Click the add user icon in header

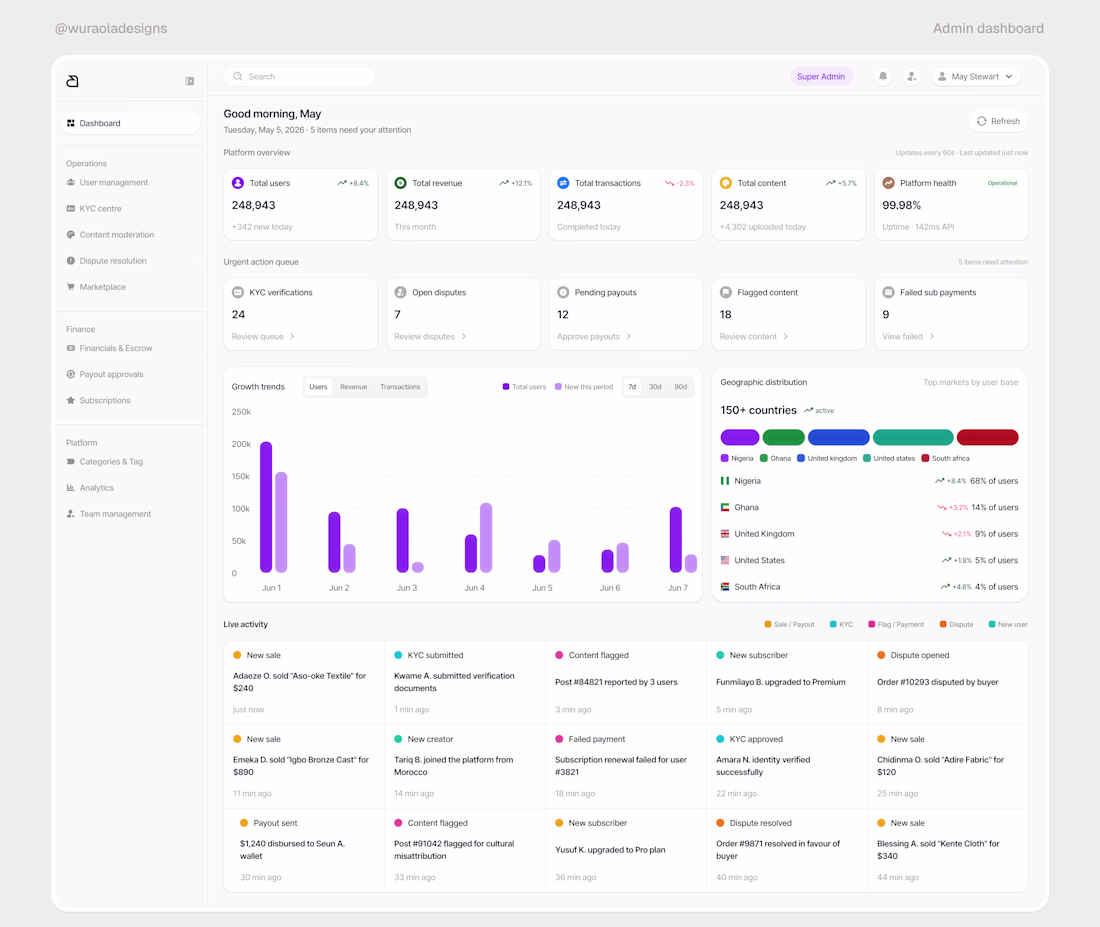911,76
